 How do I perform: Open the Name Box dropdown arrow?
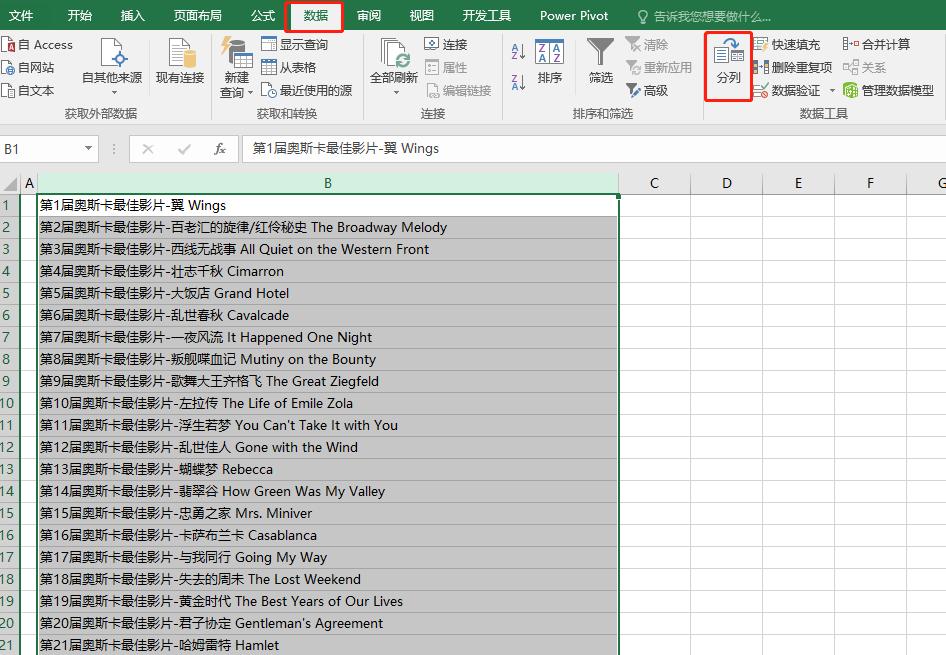pyautogui.click(x=88, y=146)
